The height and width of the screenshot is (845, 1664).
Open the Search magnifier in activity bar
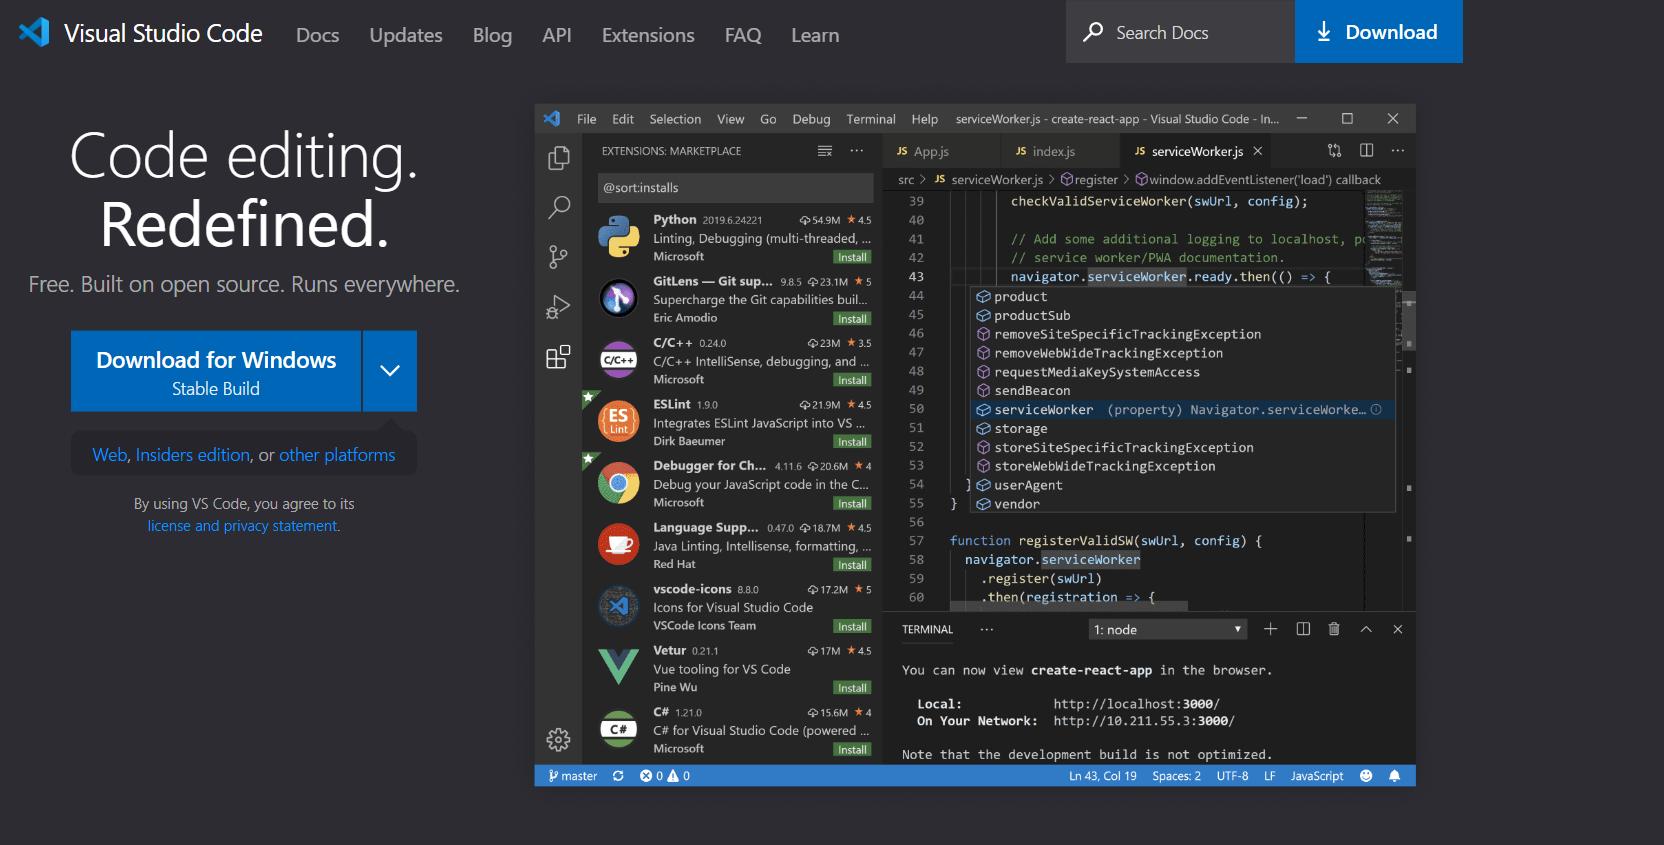click(x=559, y=208)
